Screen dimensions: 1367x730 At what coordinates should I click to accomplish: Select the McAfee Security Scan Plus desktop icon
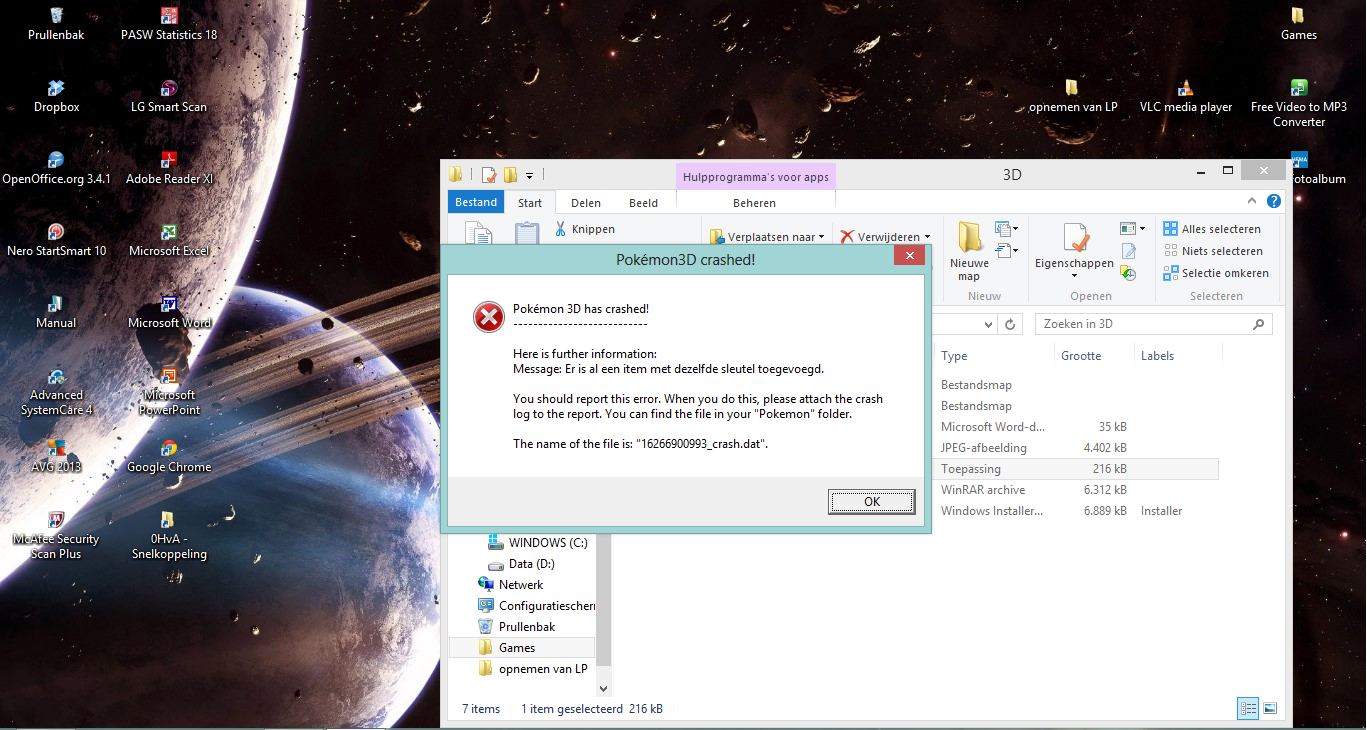click(x=56, y=535)
